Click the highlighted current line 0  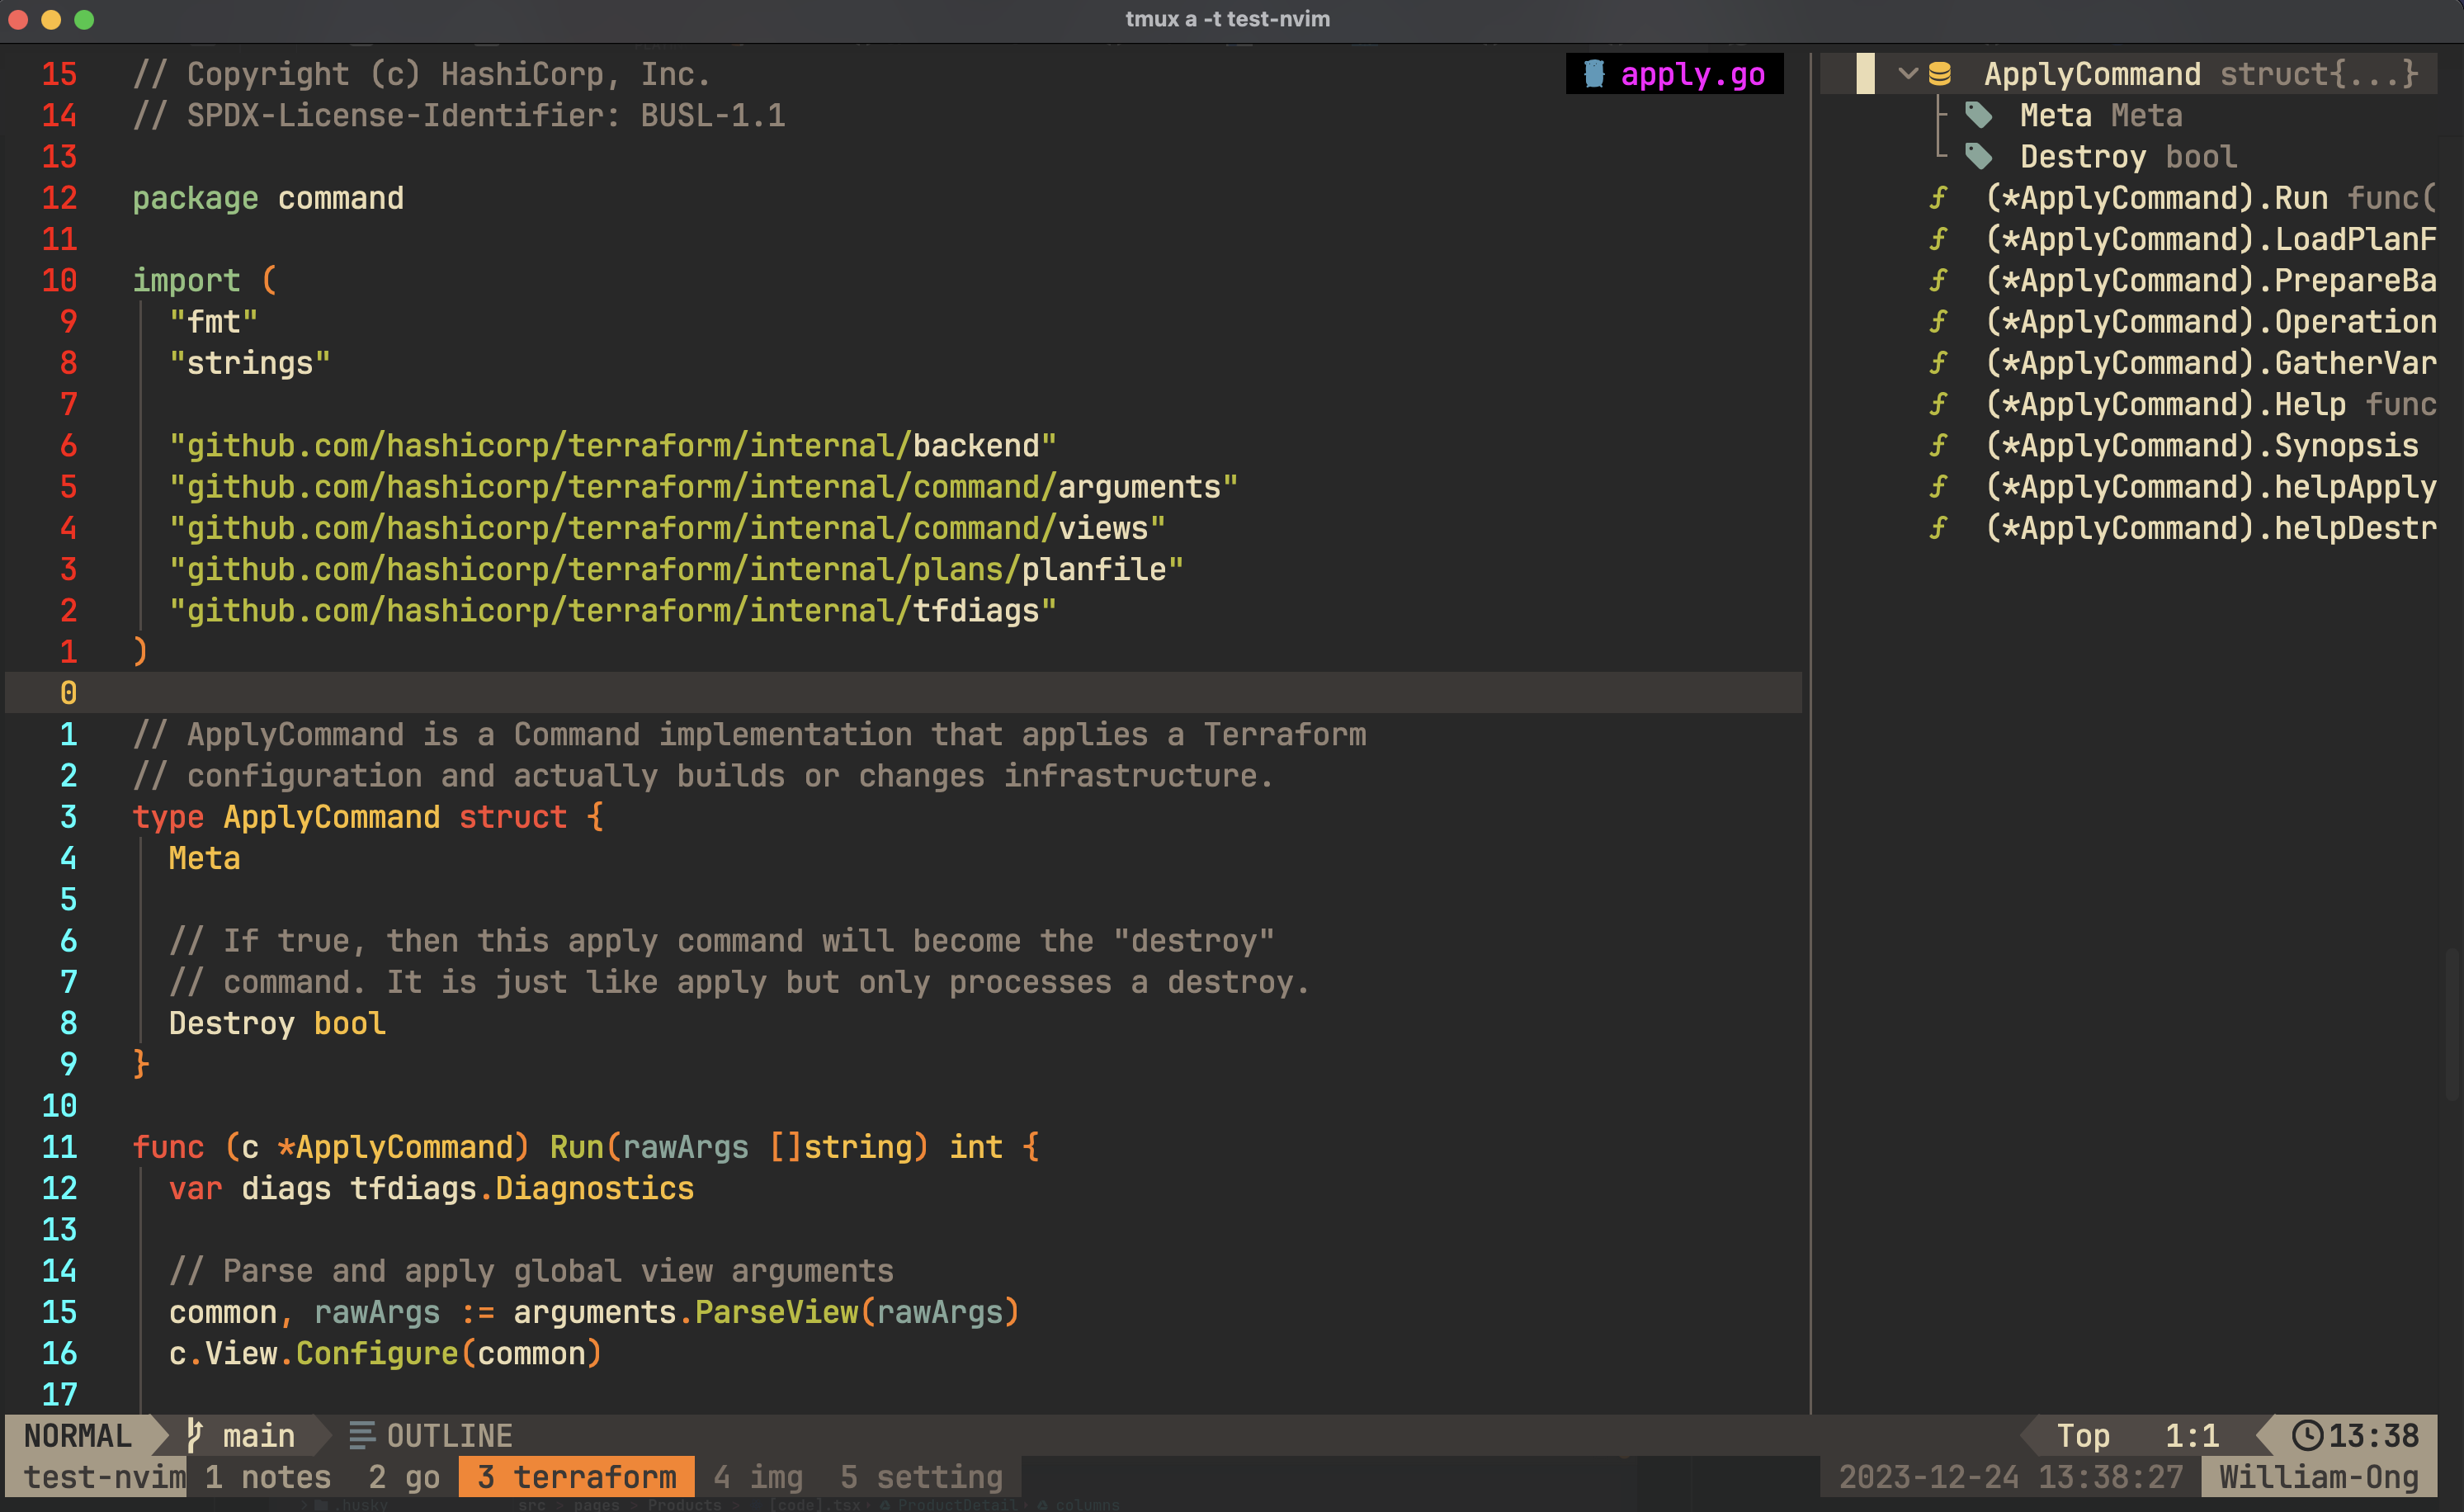tap(903, 692)
